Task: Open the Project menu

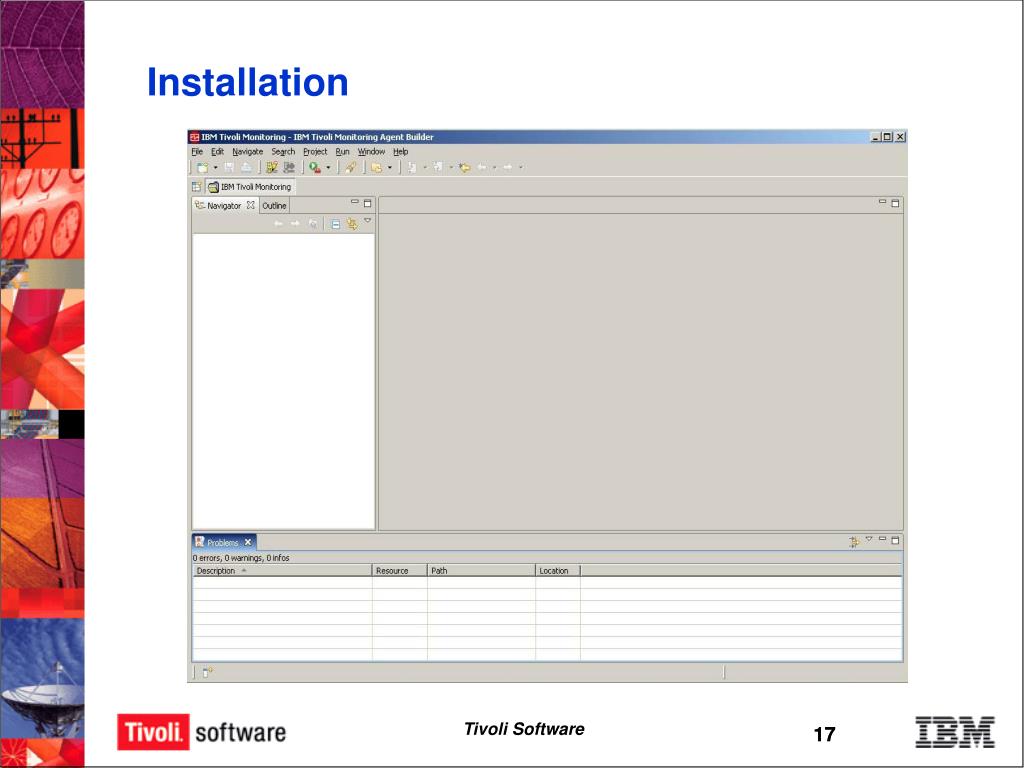Action: (x=315, y=152)
